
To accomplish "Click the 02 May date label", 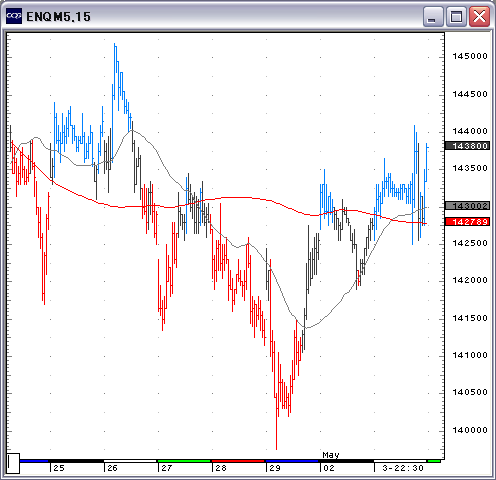I will pyautogui.click(x=329, y=468).
